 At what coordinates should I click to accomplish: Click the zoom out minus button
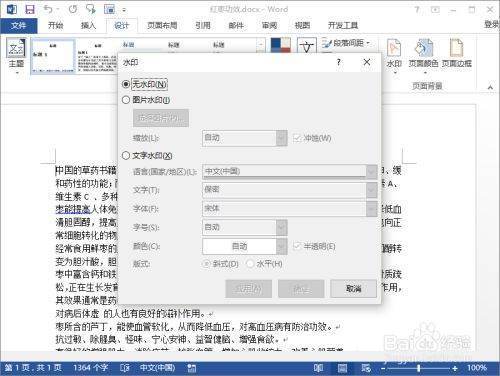click(383, 368)
